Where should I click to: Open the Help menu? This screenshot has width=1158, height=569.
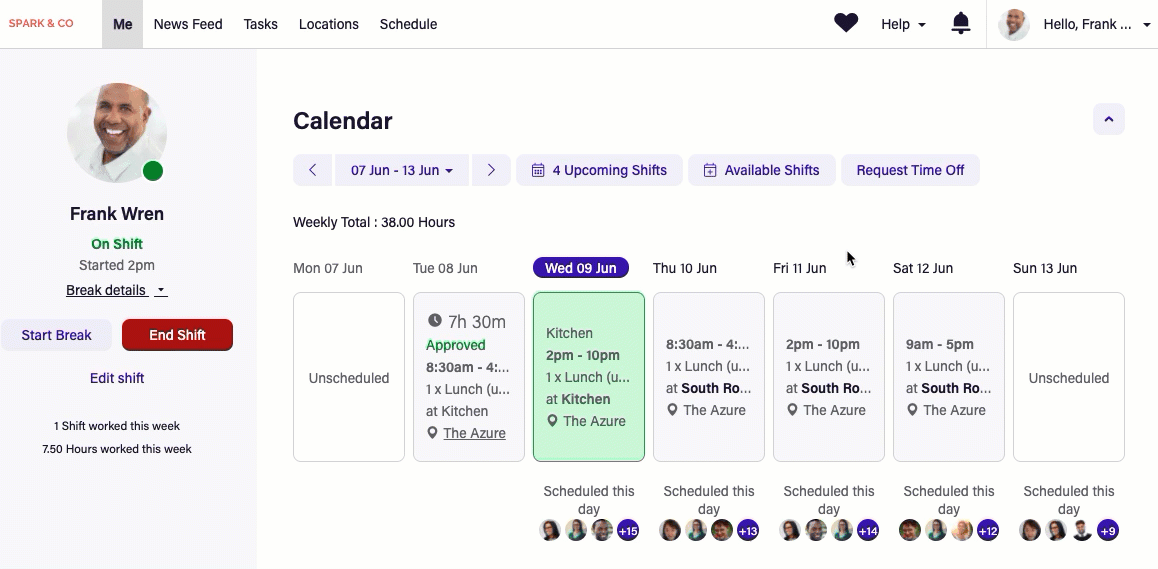click(x=903, y=24)
